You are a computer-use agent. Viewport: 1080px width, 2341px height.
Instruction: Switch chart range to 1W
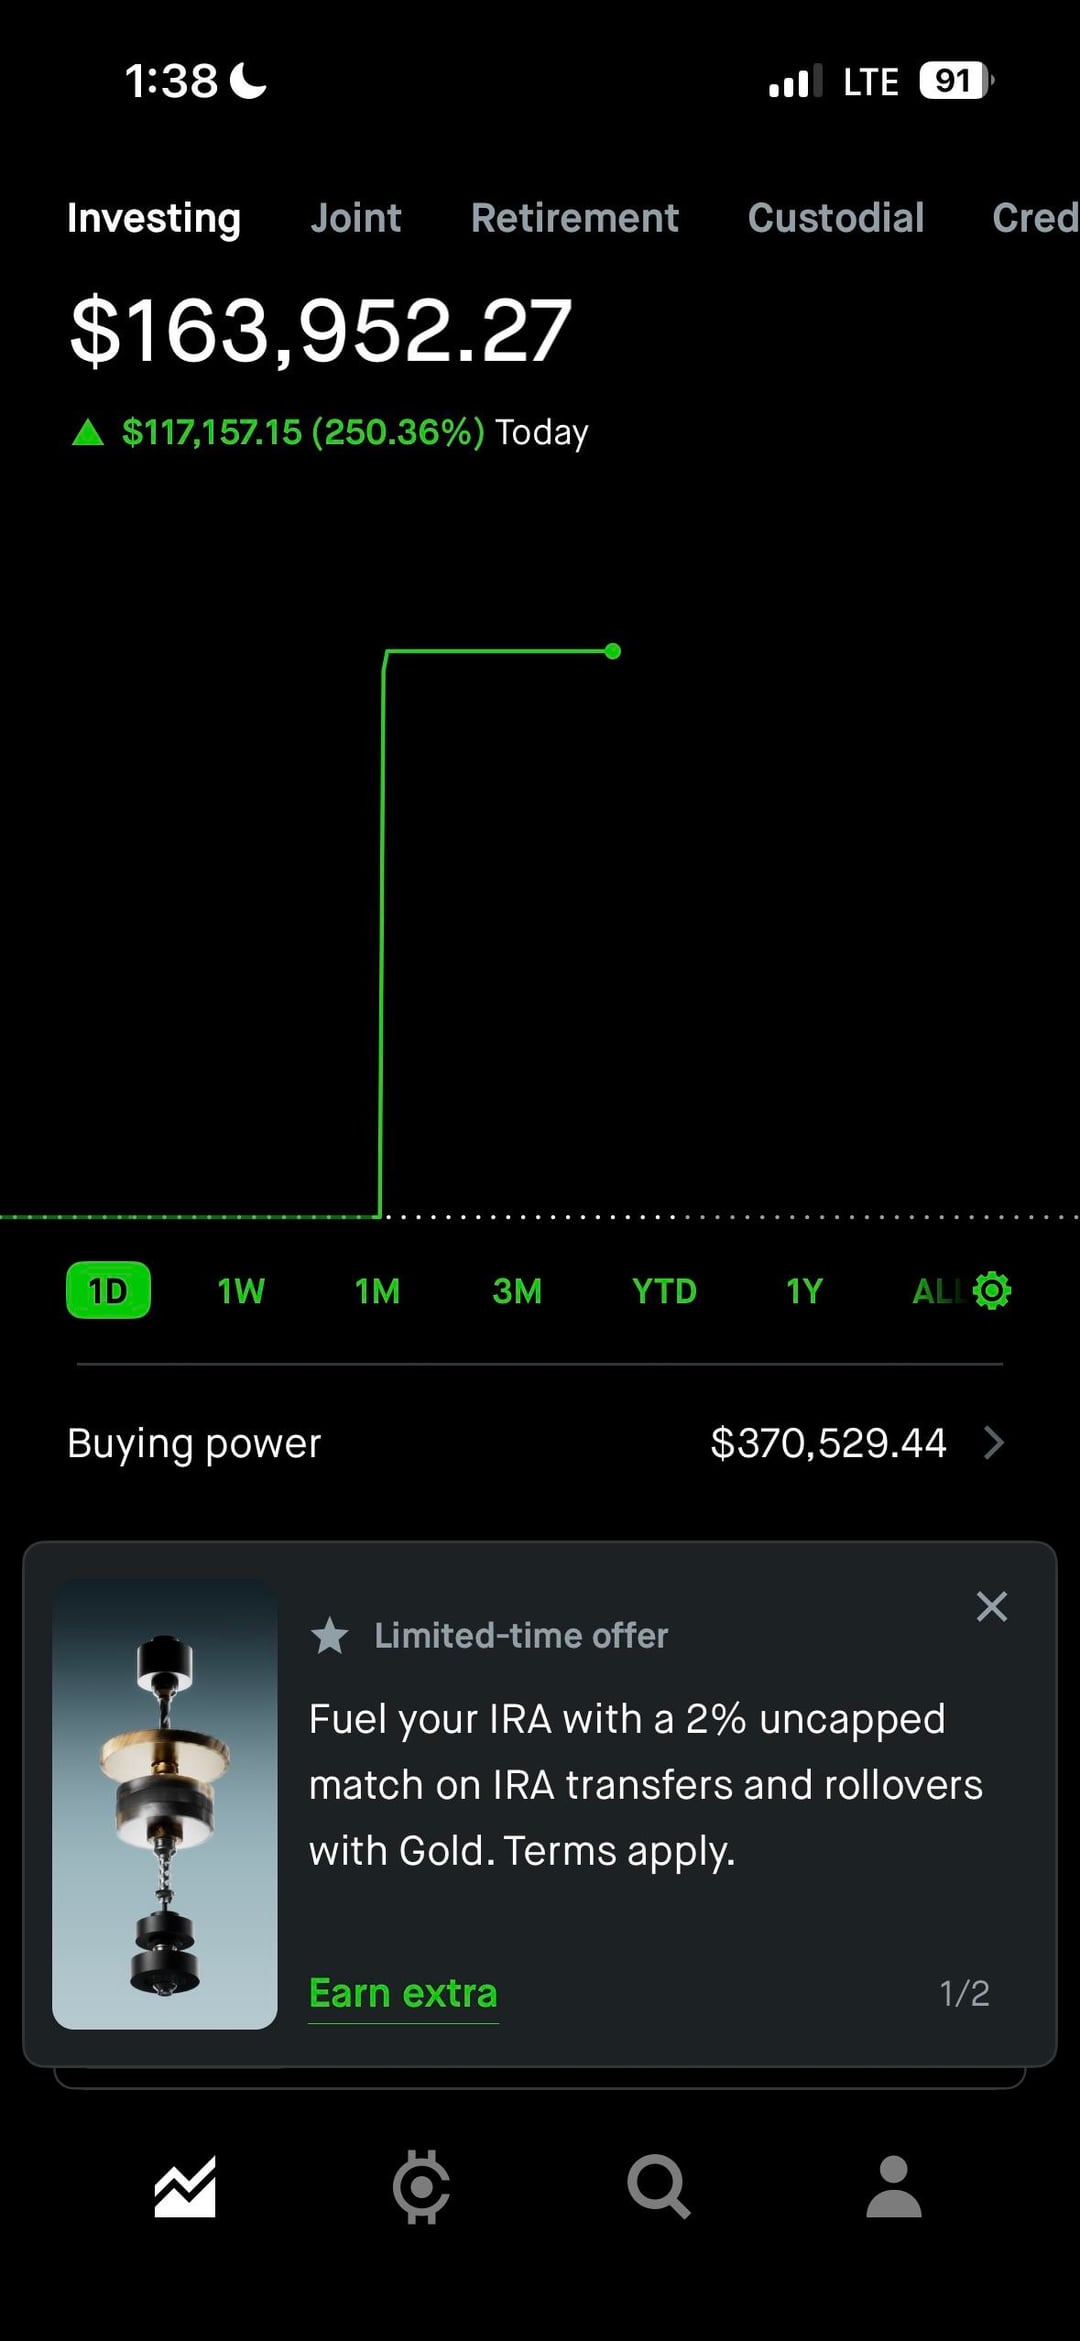click(x=241, y=1291)
